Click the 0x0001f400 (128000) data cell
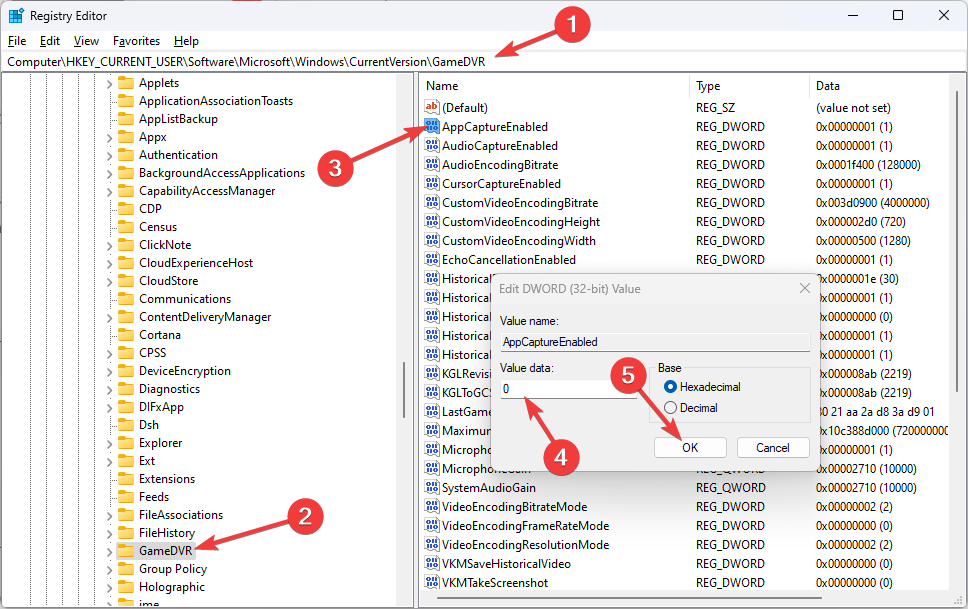 point(868,165)
